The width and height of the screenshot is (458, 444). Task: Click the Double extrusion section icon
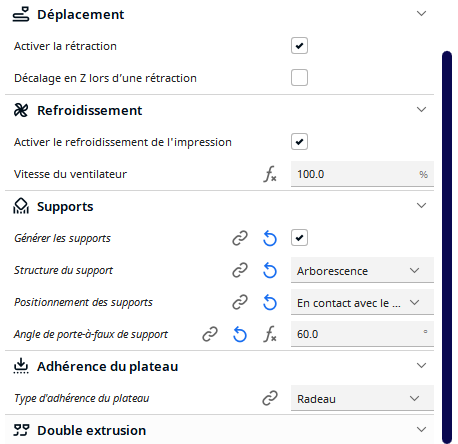pos(21,430)
